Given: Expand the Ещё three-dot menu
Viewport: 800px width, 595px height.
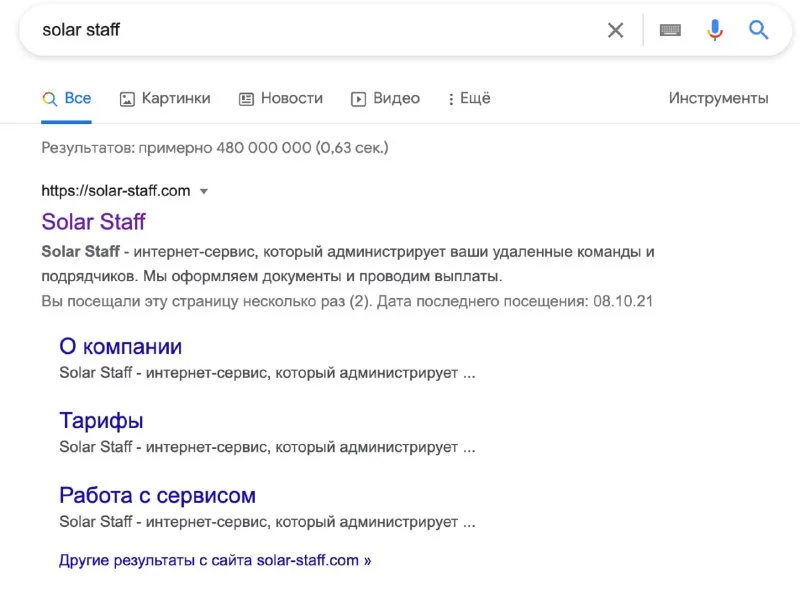Looking at the screenshot, I should pyautogui.click(x=469, y=98).
